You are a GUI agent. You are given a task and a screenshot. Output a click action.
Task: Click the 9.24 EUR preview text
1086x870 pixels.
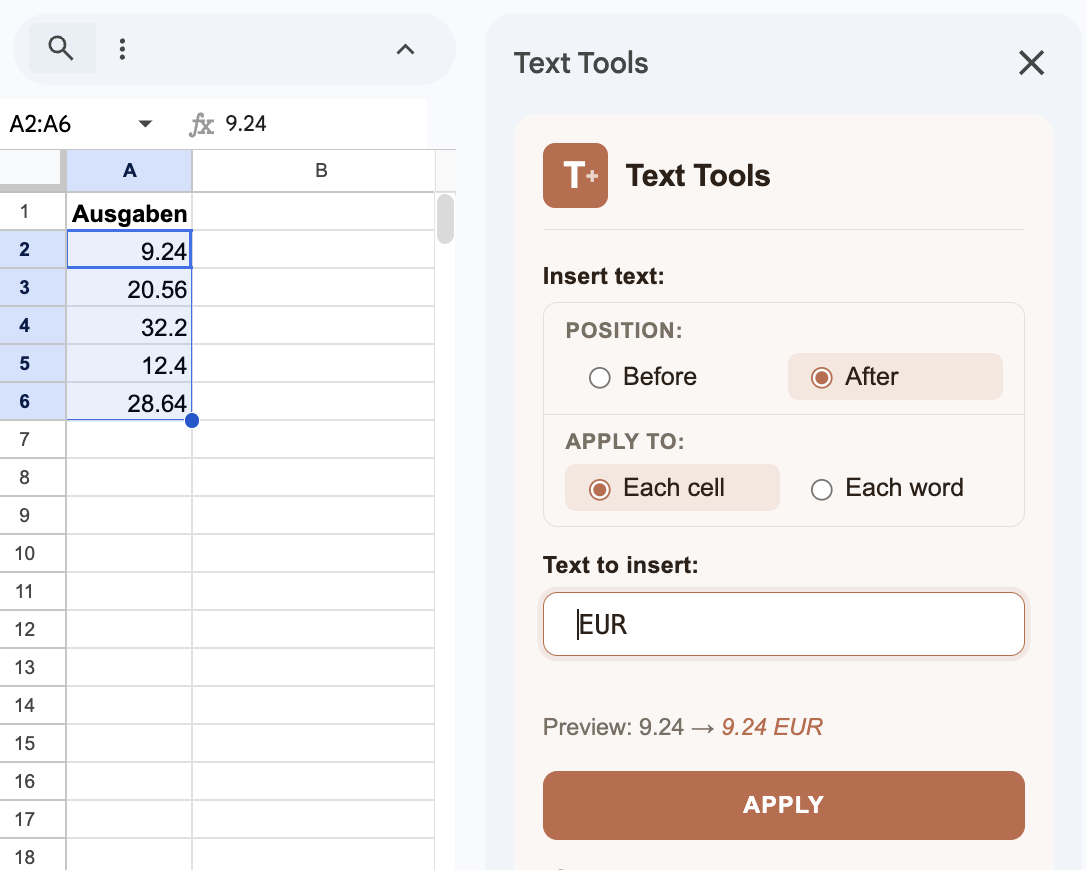(771, 727)
